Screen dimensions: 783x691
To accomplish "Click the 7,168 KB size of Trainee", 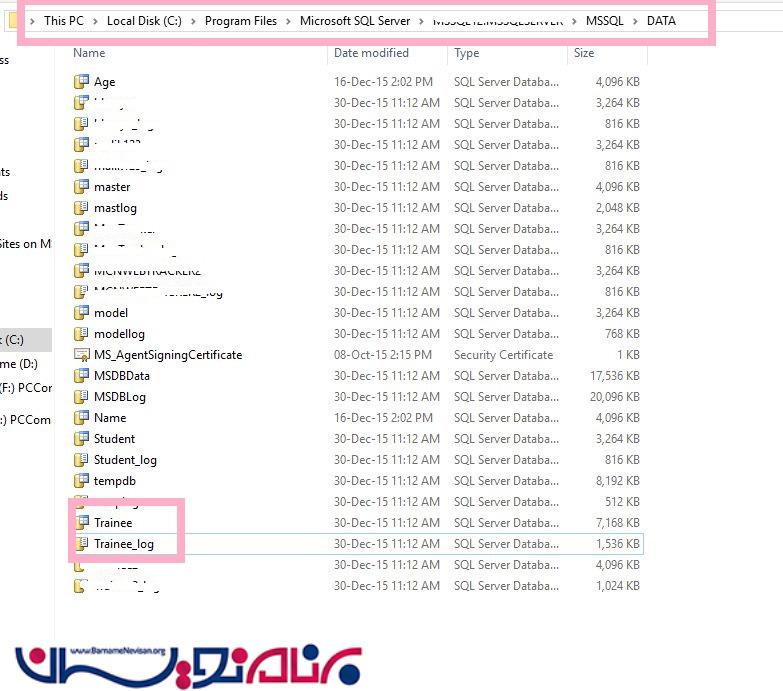I will pyautogui.click(x=618, y=522).
